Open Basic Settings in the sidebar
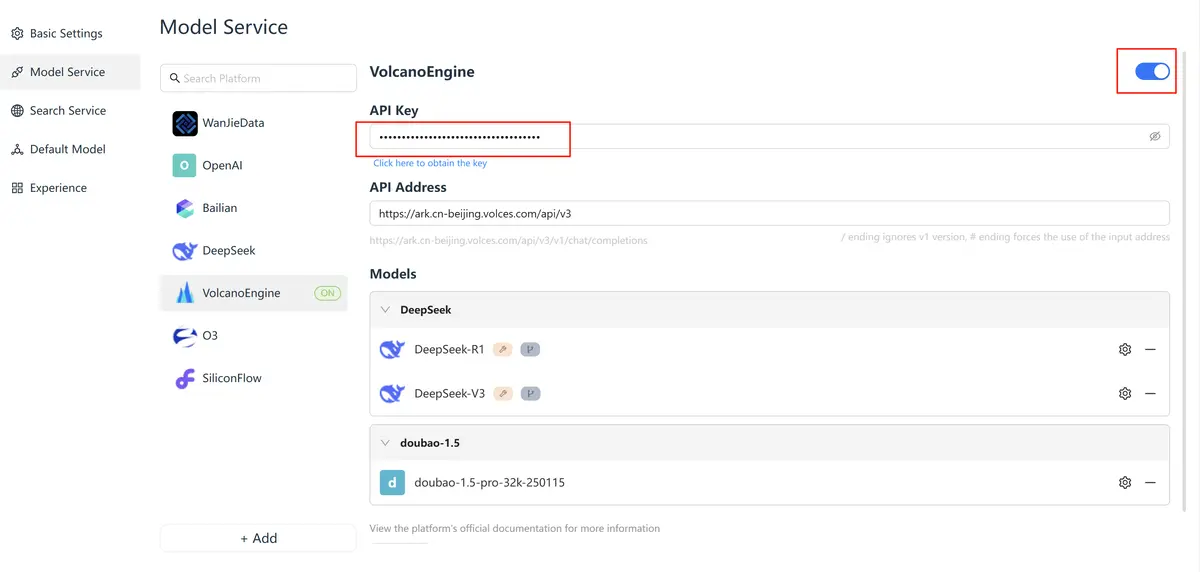1200x572 pixels. (x=66, y=34)
